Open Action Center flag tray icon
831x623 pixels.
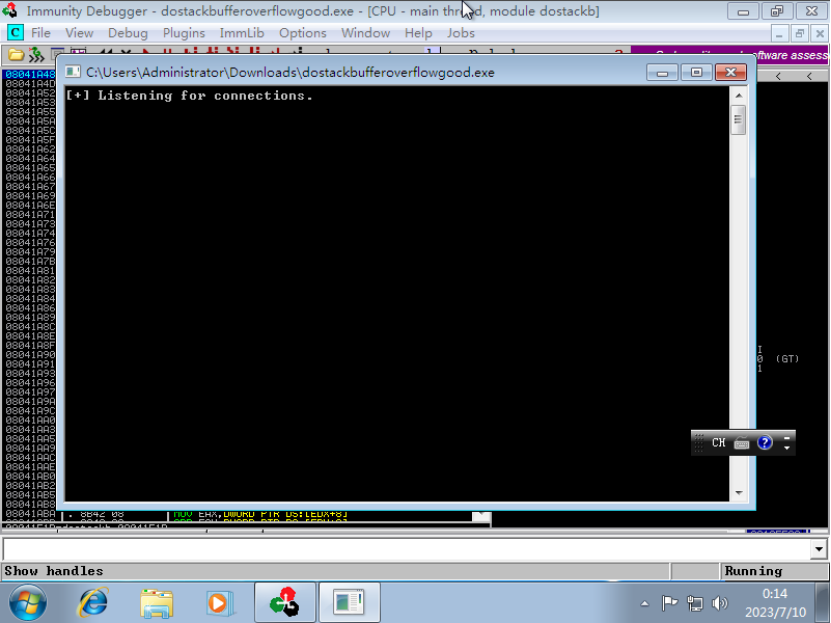coord(669,603)
